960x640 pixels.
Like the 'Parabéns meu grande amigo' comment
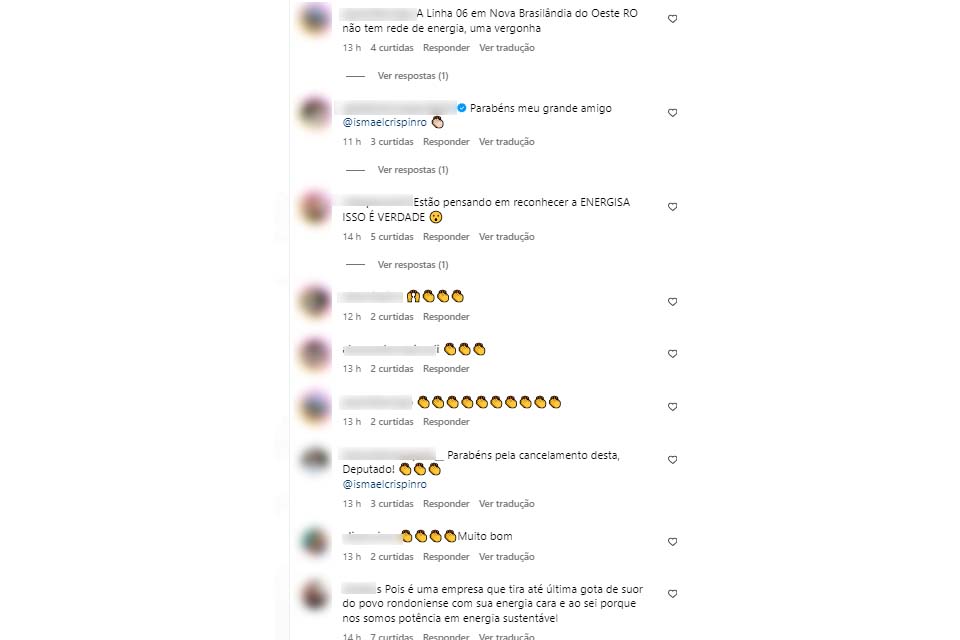tap(672, 113)
